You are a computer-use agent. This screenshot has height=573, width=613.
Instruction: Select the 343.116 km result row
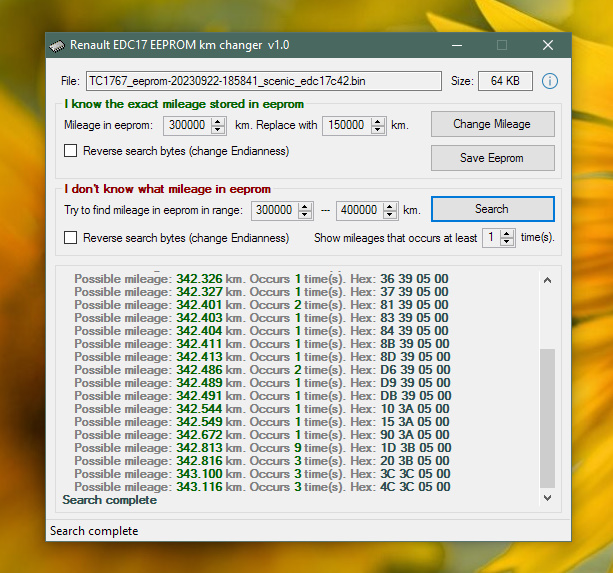coord(262,486)
